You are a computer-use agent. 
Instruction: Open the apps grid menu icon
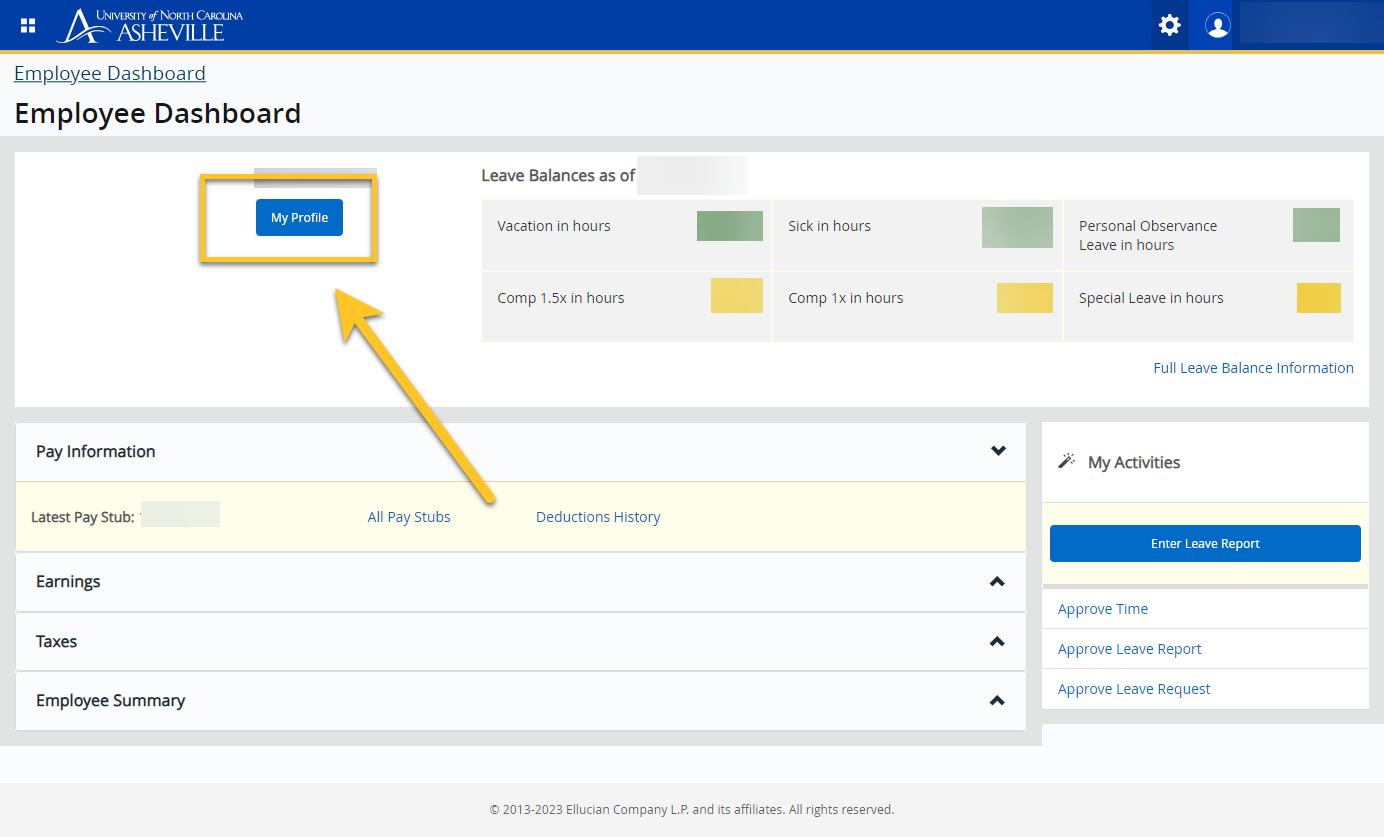(28, 25)
